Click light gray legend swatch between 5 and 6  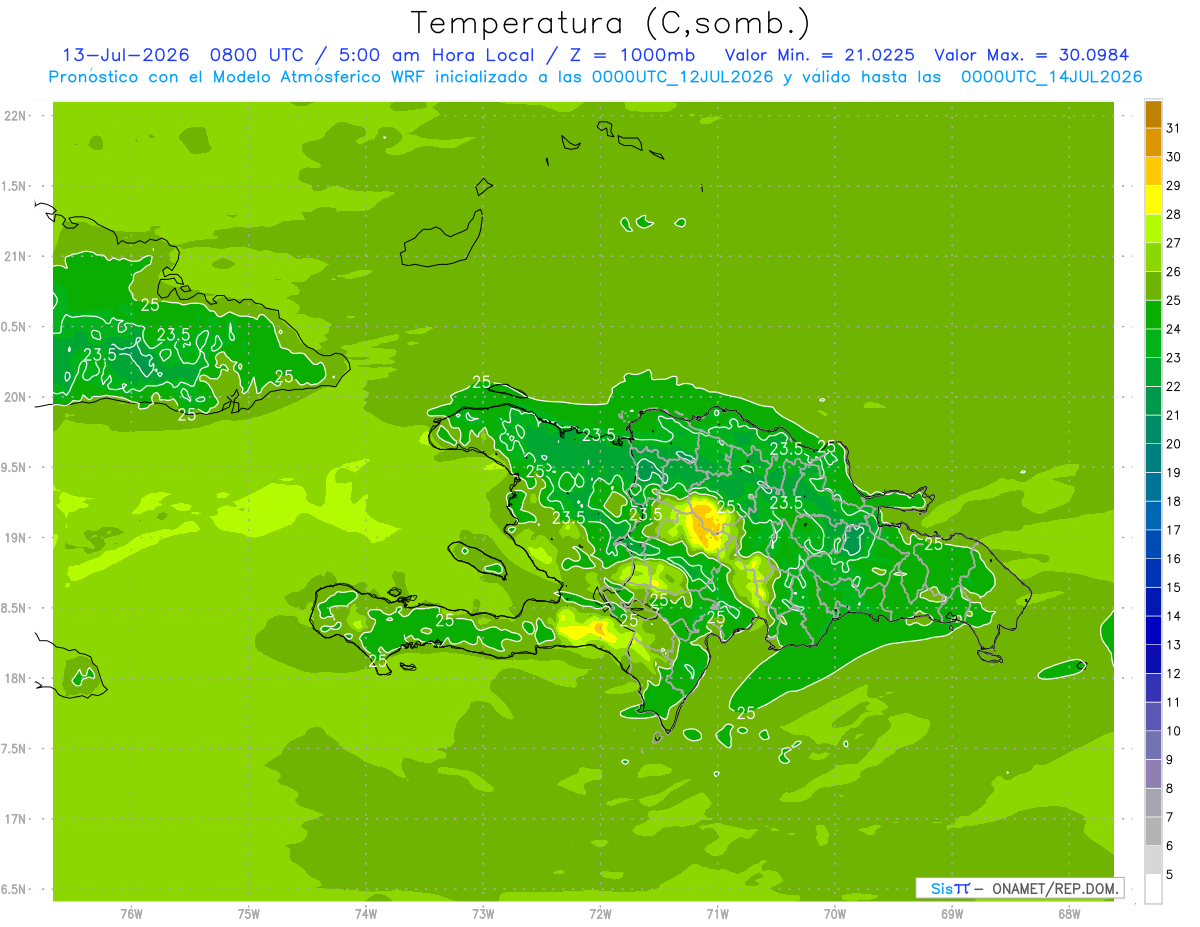click(x=1153, y=860)
